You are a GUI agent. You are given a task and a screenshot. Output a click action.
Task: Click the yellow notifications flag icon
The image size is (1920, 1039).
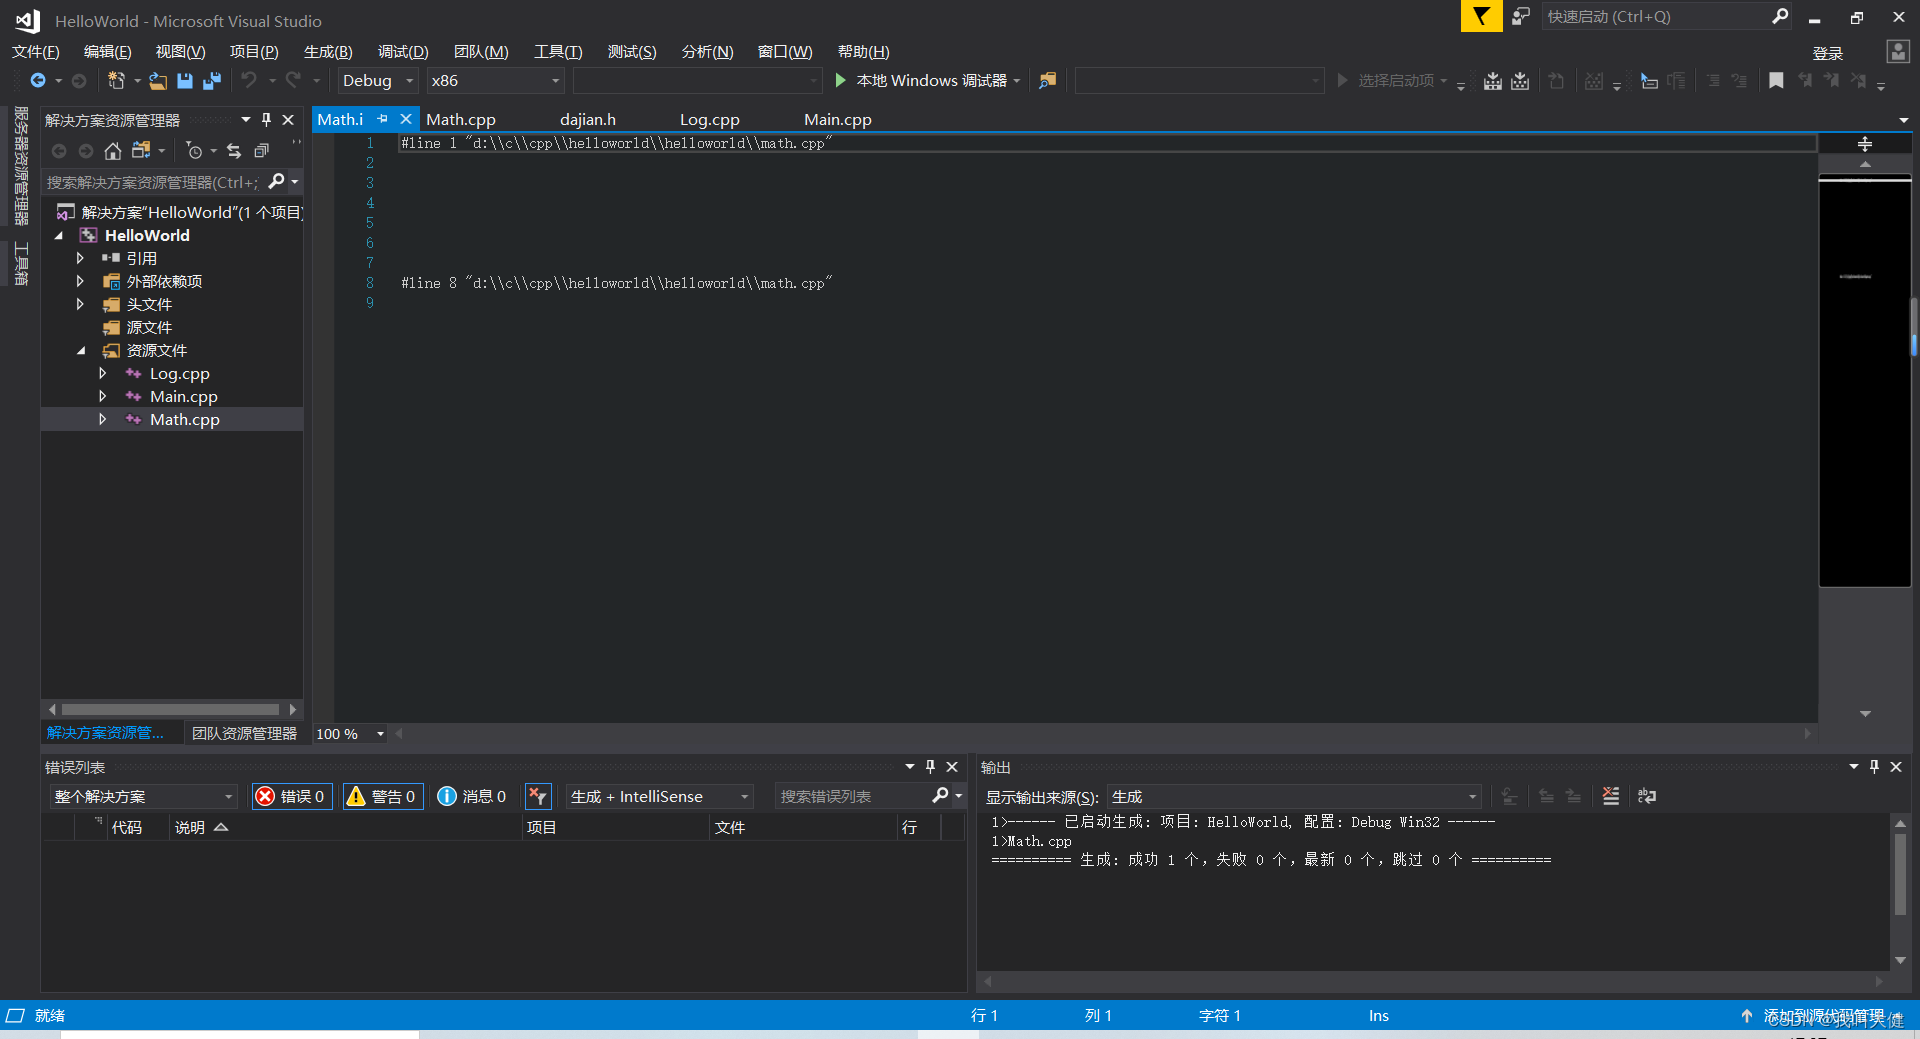click(1481, 16)
